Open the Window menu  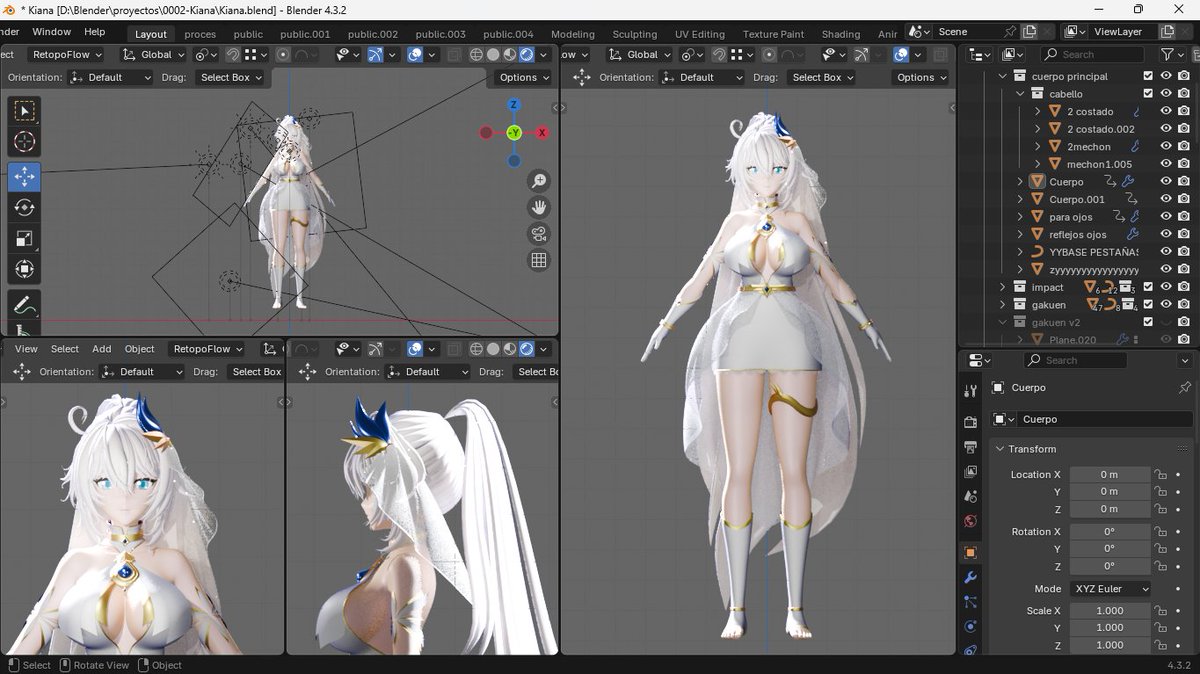coord(51,32)
